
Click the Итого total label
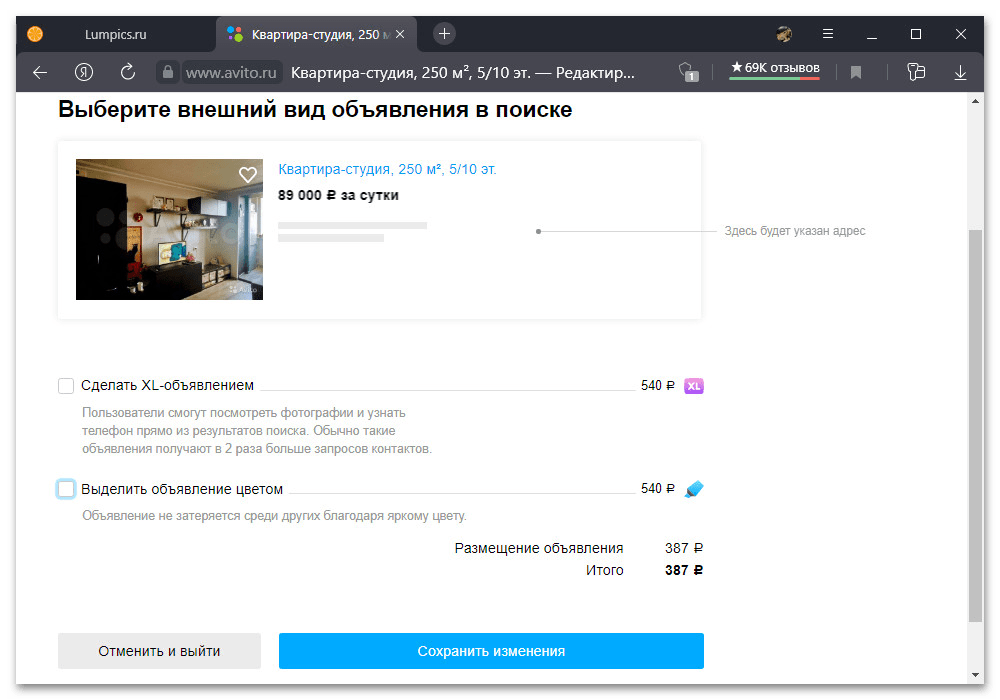pos(605,570)
